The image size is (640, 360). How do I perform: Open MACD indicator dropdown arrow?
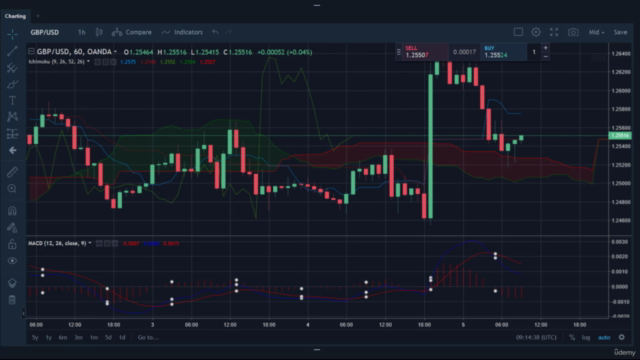coord(90,243)
